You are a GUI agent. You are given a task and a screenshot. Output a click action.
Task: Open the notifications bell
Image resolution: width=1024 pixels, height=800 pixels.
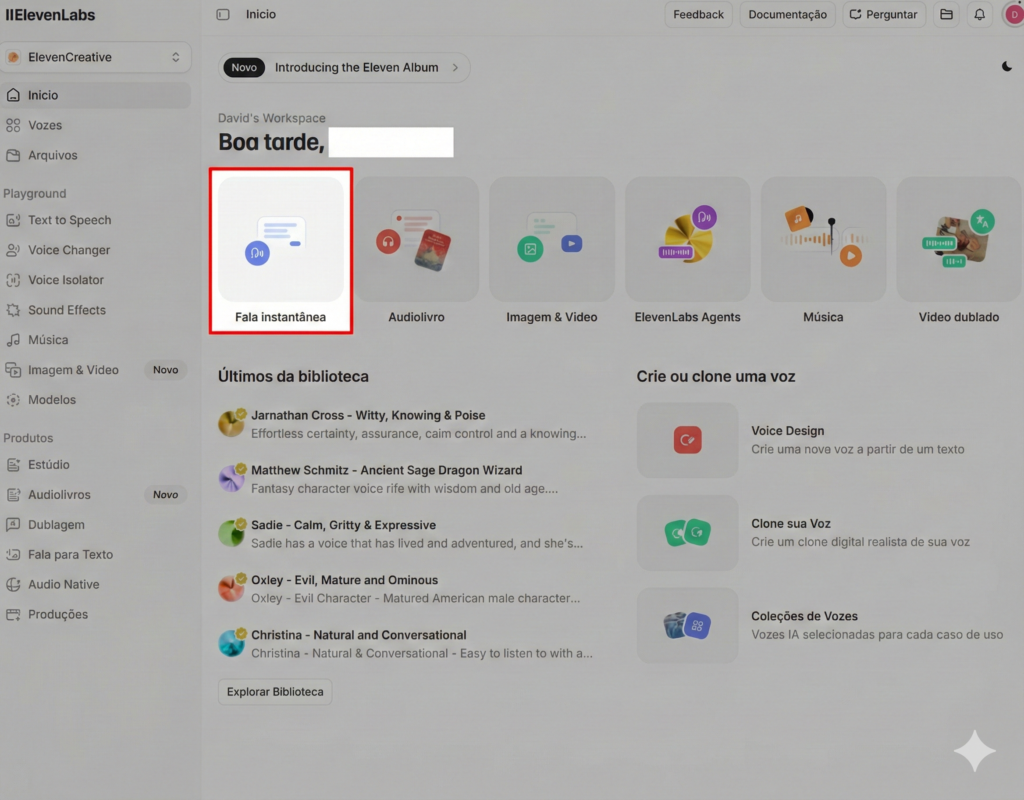(x=979, y=15)
